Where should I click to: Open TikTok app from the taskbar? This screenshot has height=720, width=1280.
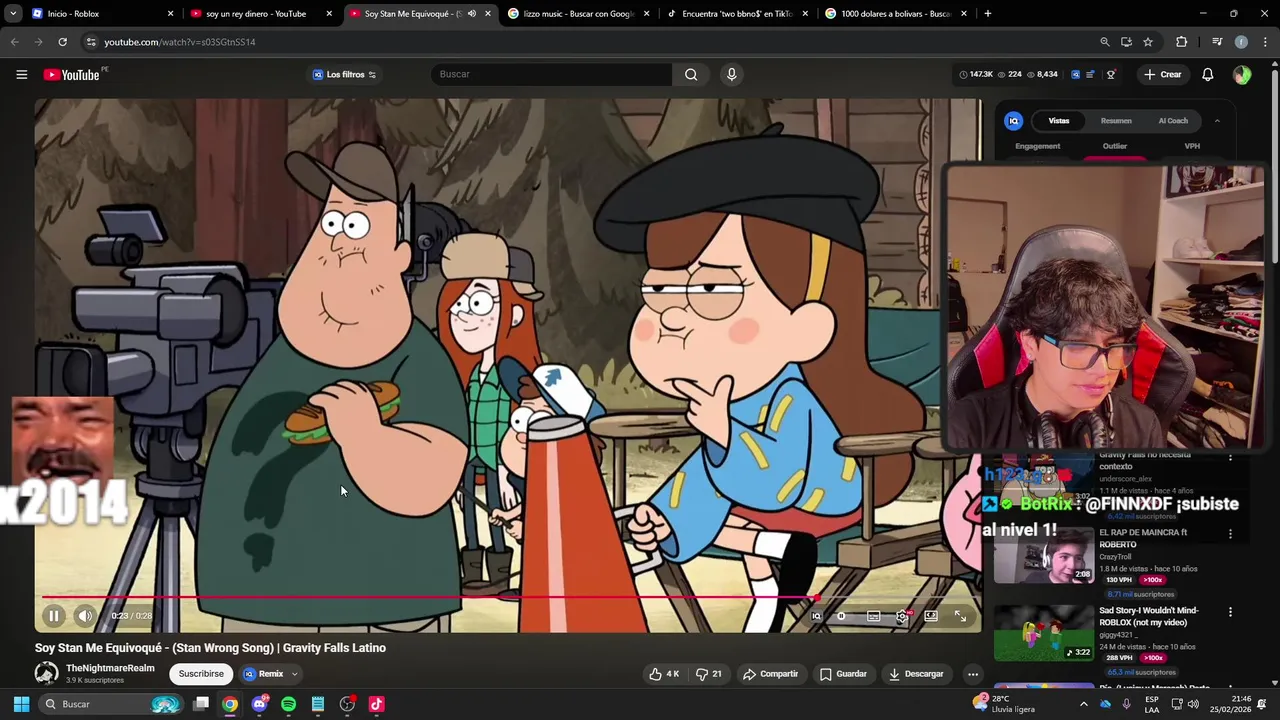(x=376, y=704)
